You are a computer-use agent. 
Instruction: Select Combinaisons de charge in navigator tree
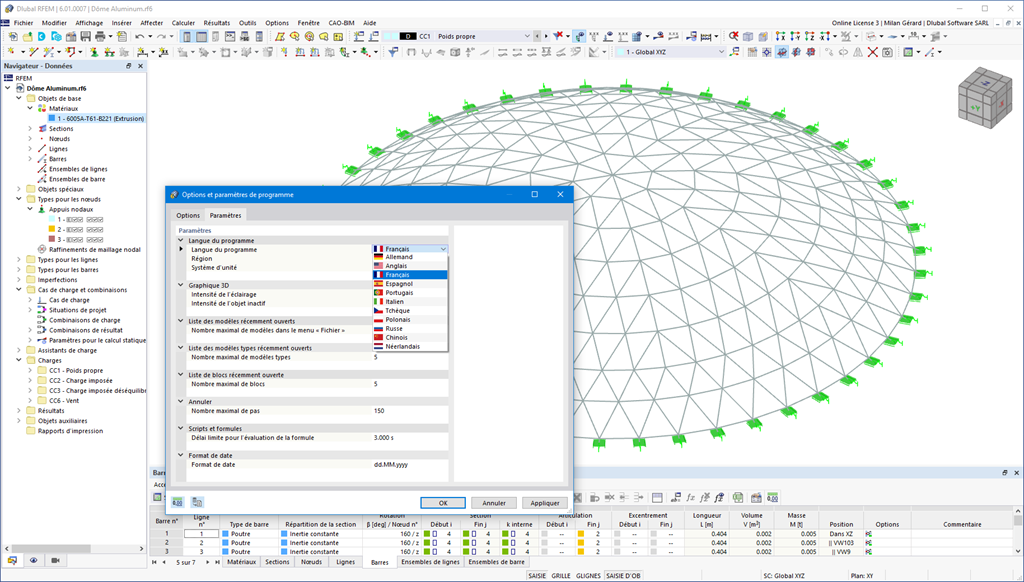pos(84,320)
